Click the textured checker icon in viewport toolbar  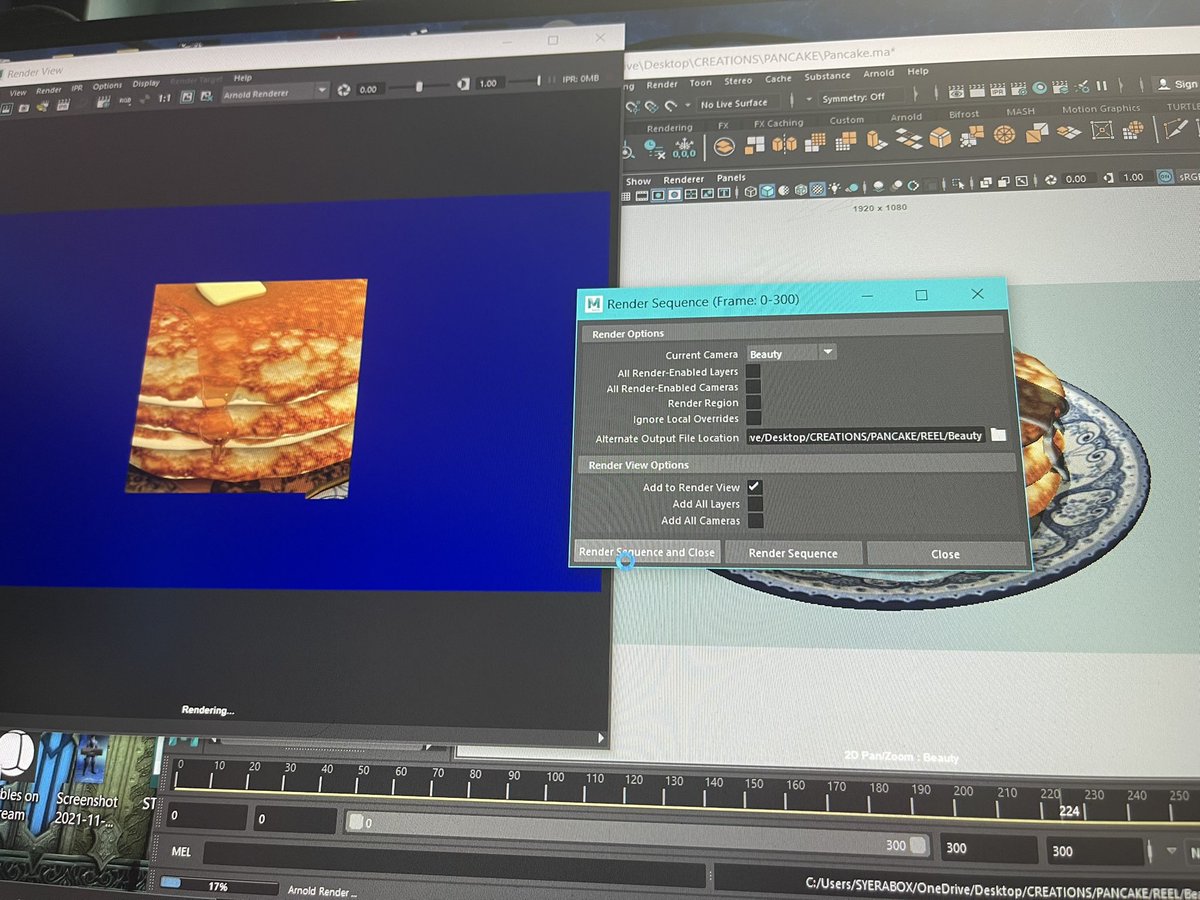tap(817, 188)
